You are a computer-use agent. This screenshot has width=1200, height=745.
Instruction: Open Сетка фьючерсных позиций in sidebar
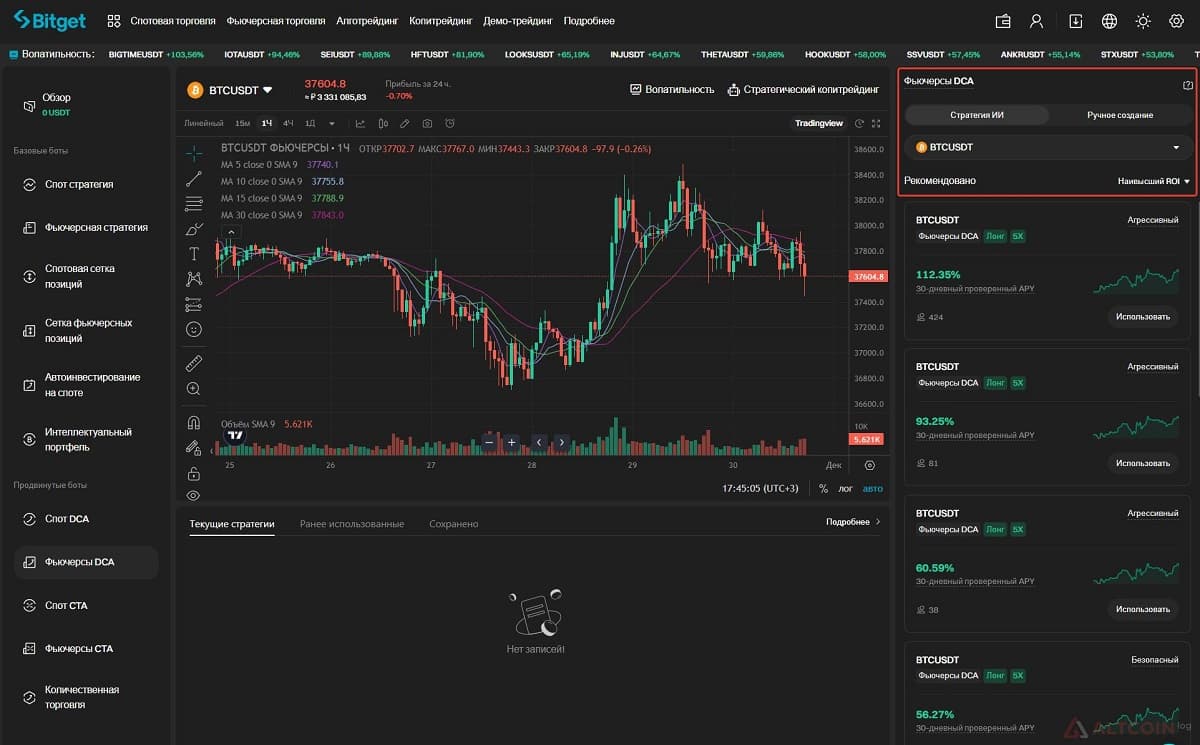coord(86,331)
